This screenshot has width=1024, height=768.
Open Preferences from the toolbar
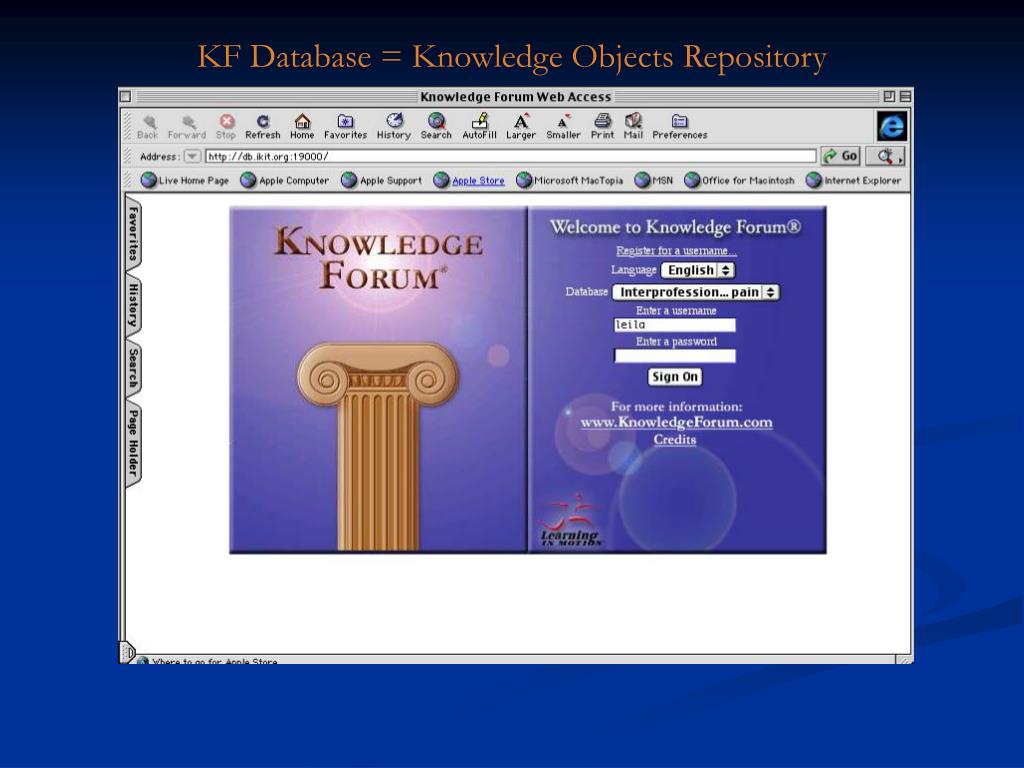coord(680,127)
